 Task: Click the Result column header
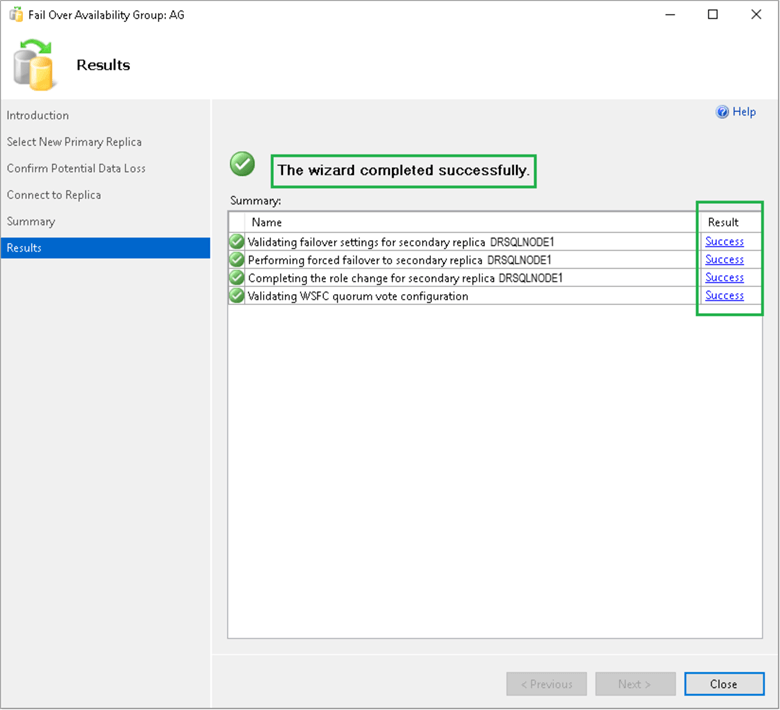(x=723, y=222)
